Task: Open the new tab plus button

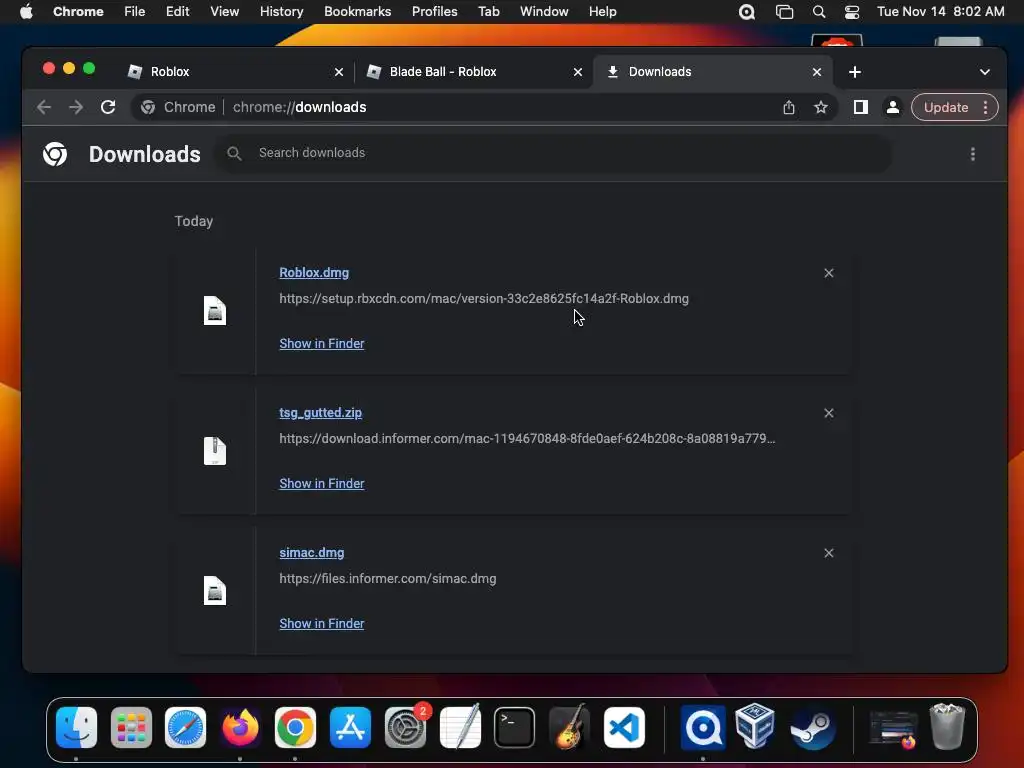Action: click(x=855, y=72)
